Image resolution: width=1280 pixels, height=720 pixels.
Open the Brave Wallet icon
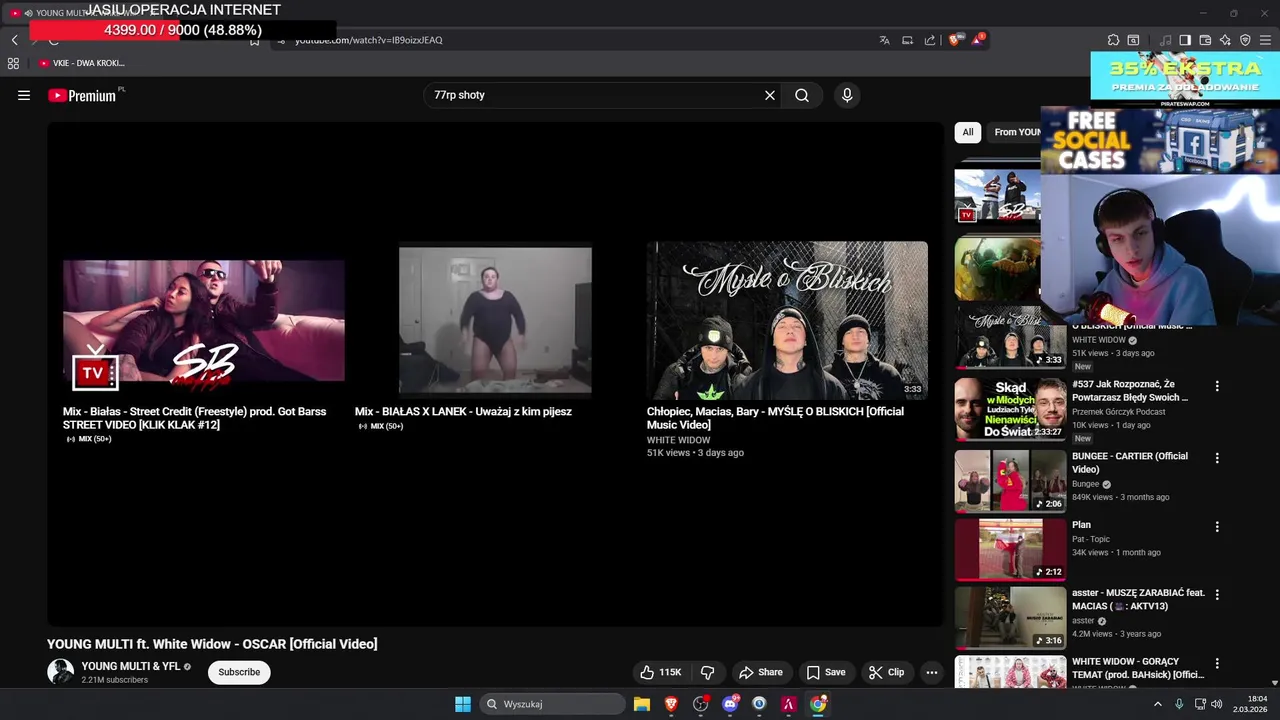coord(1205,40)
